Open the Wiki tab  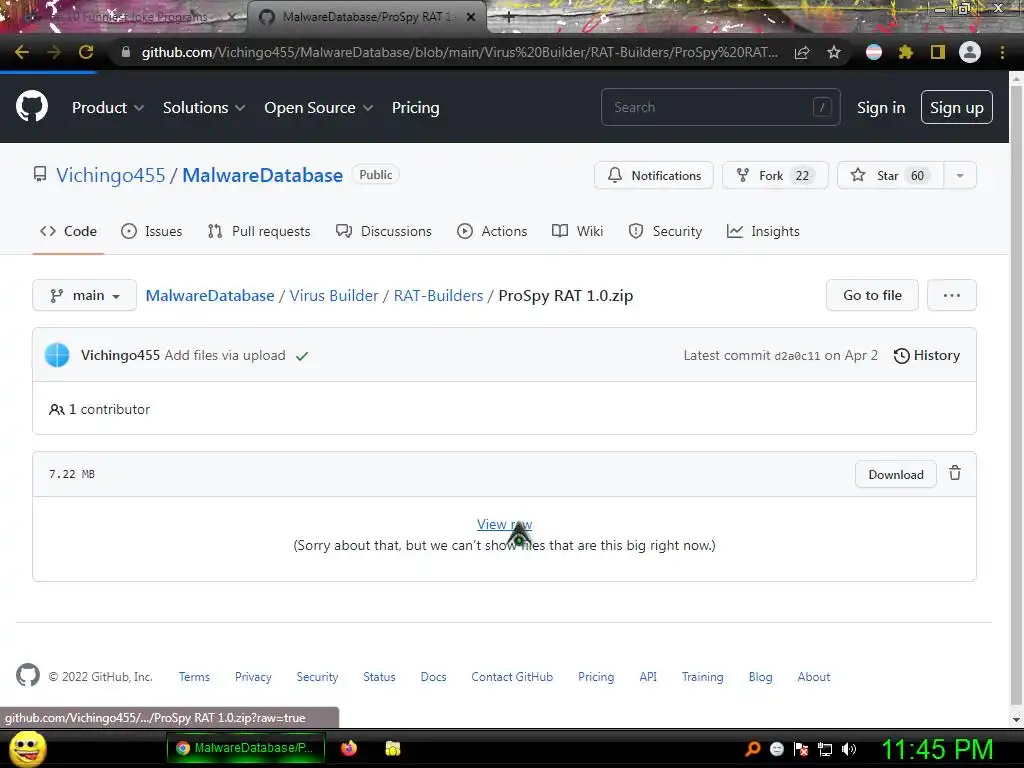[x=577, y=231]
